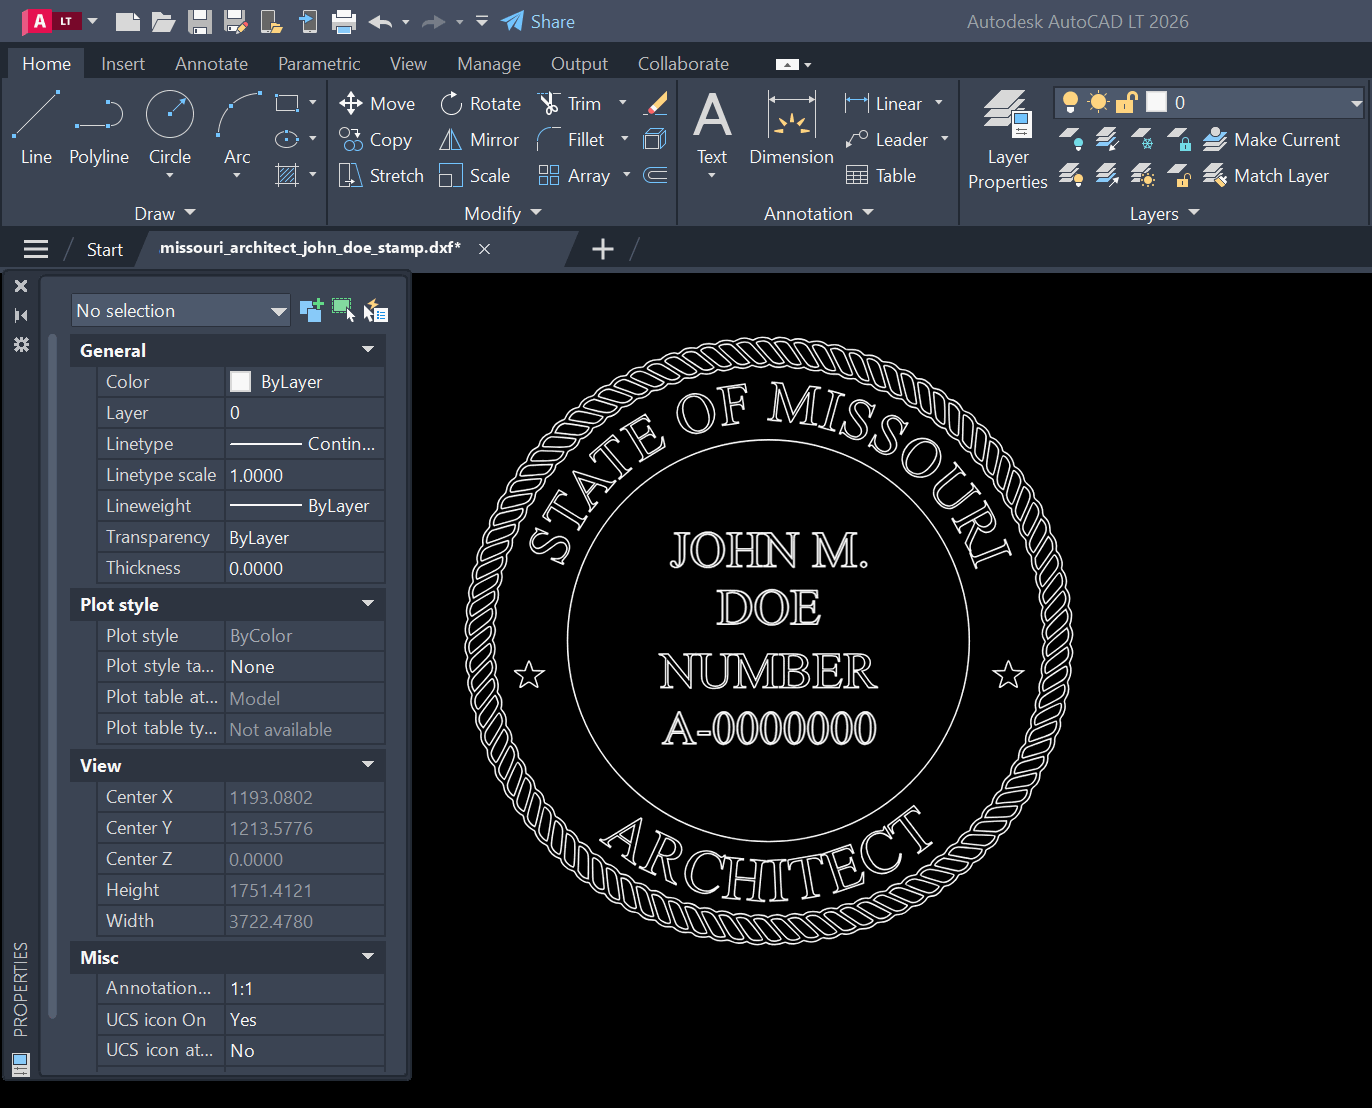Switch to the View ribbon tab
1372x1108 pixels.
[408, 63]
